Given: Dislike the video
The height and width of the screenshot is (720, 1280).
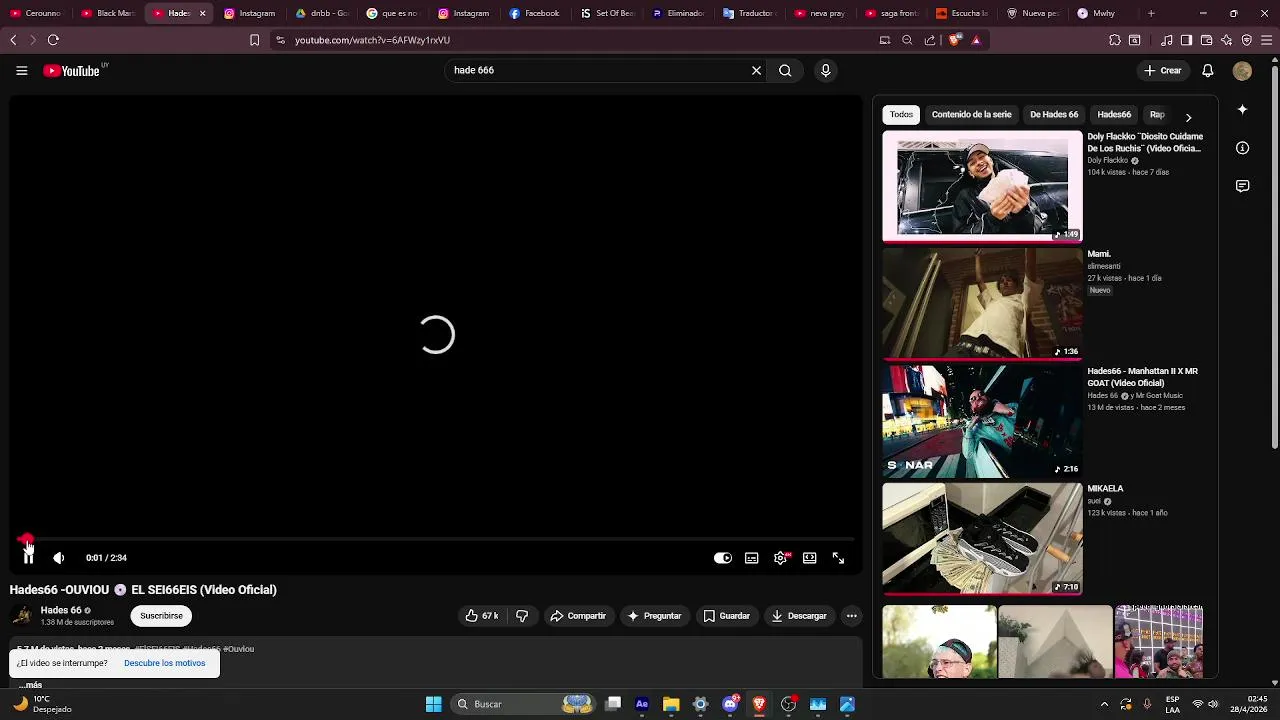Looking at the screenshot, I should point(522,616).
